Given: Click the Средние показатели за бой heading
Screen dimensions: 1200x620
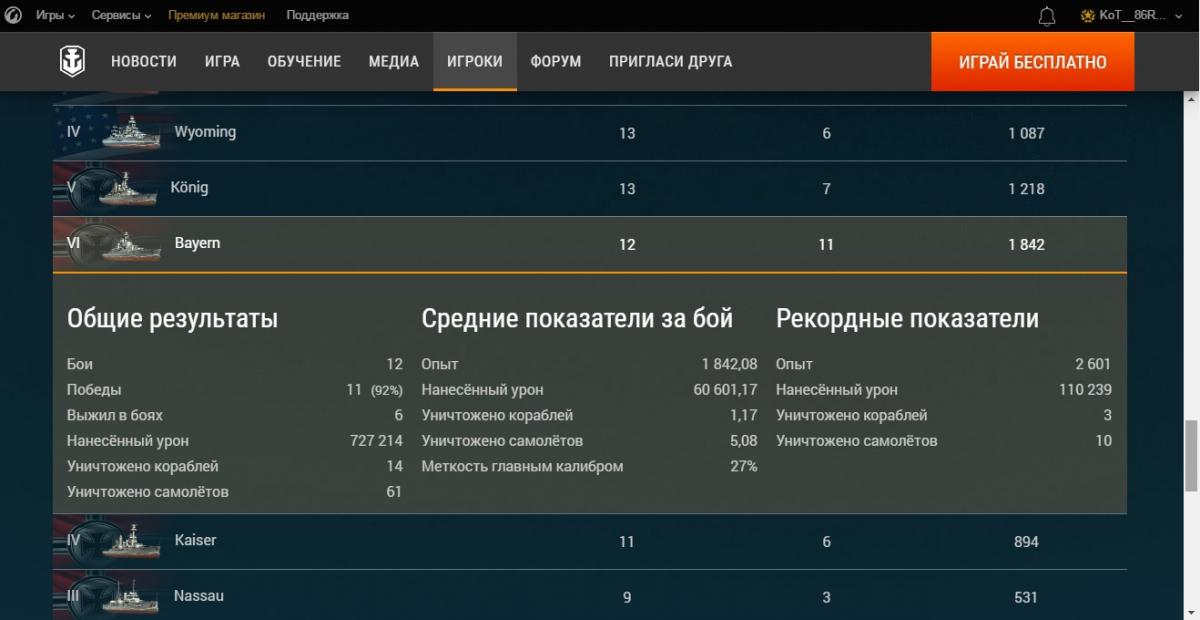Looking at the screenshot, I should coord(577,319).
